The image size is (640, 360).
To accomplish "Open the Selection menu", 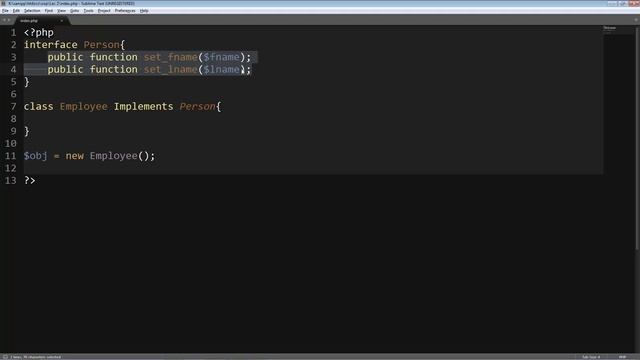I will pos(32,11).
